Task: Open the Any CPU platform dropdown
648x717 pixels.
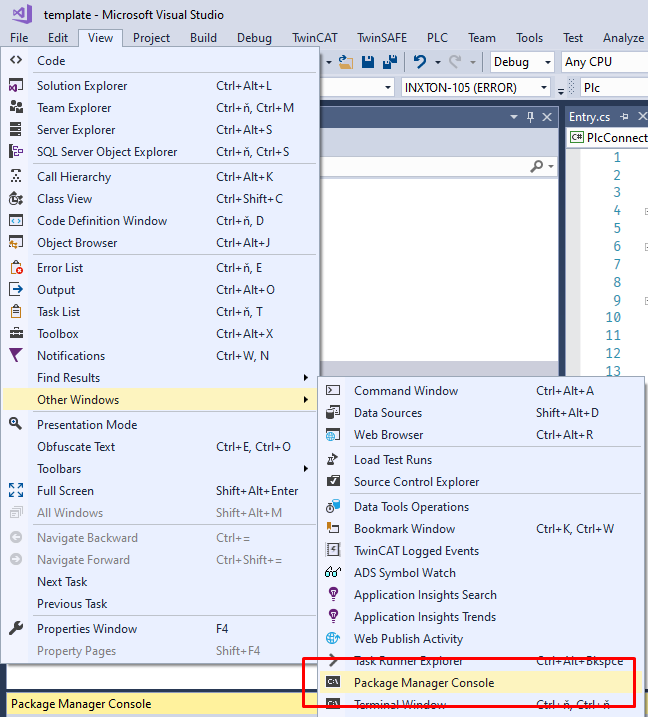Action: click(605, 62)
